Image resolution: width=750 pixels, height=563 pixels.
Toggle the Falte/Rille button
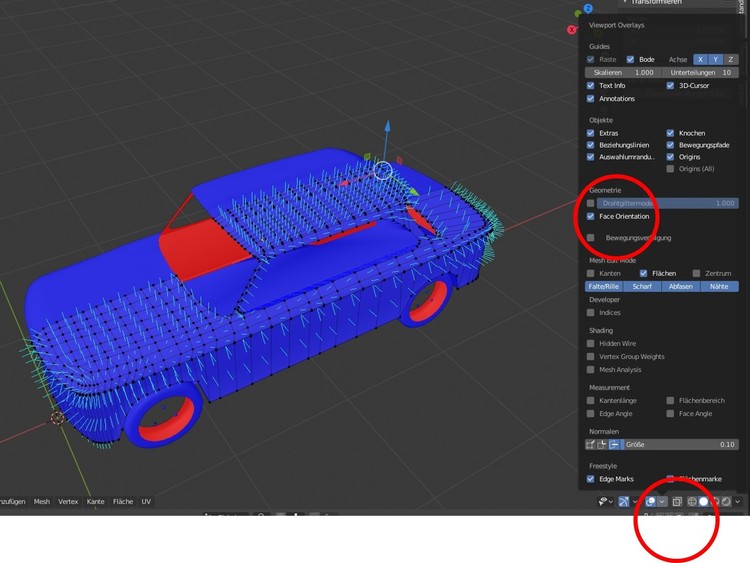tap(604, 286)
